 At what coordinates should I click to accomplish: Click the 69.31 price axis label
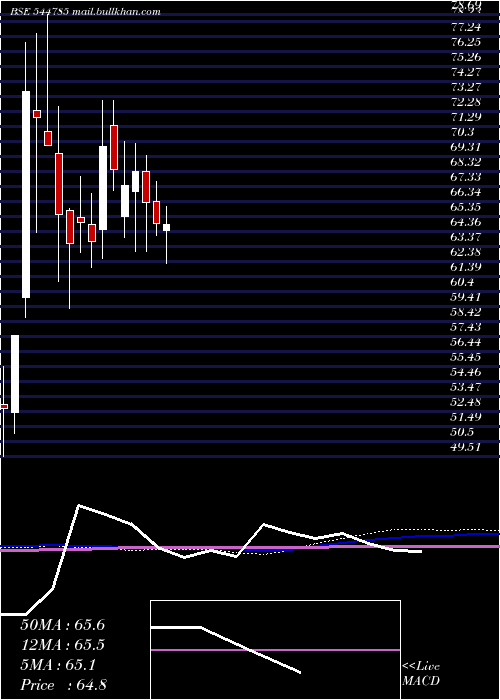click(466, 147)
